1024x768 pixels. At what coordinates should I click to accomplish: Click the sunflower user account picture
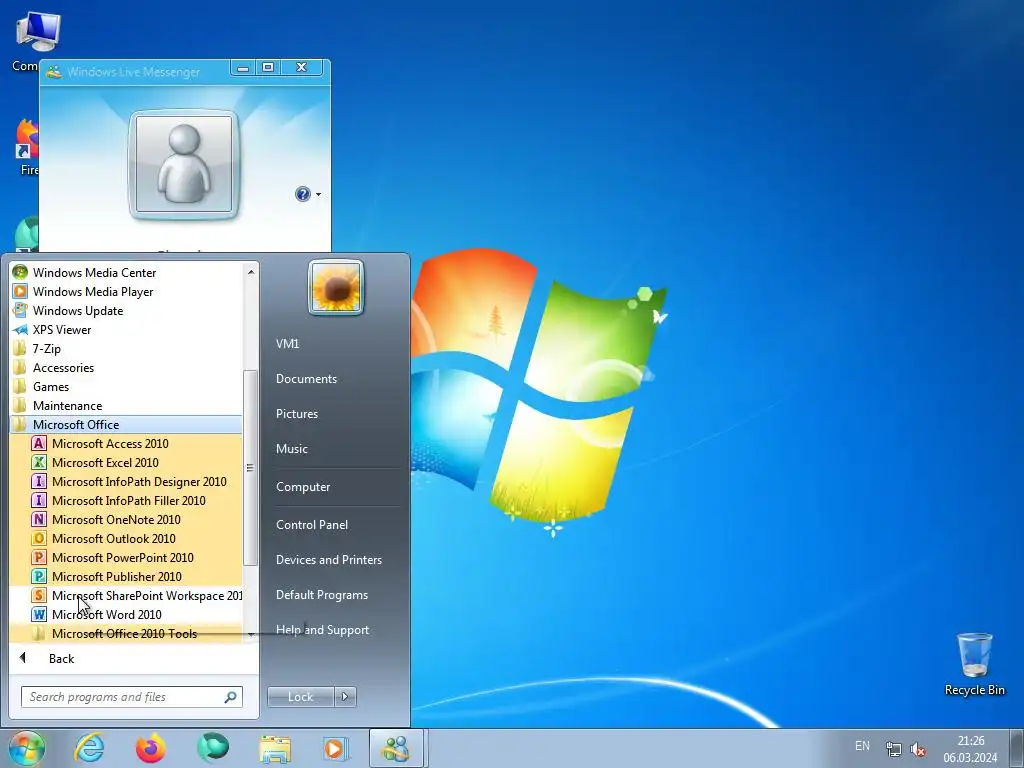coord(336,287)
